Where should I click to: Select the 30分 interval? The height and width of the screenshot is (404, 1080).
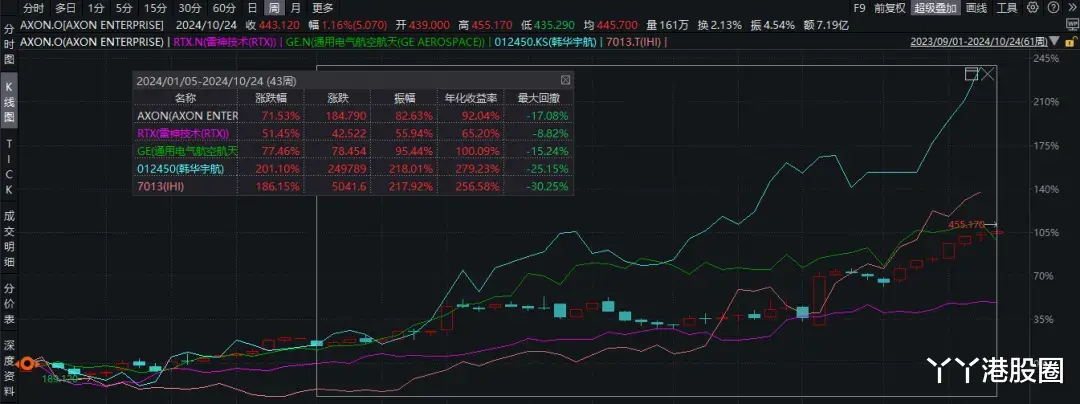pyautogui.click(x=189, y=8)
